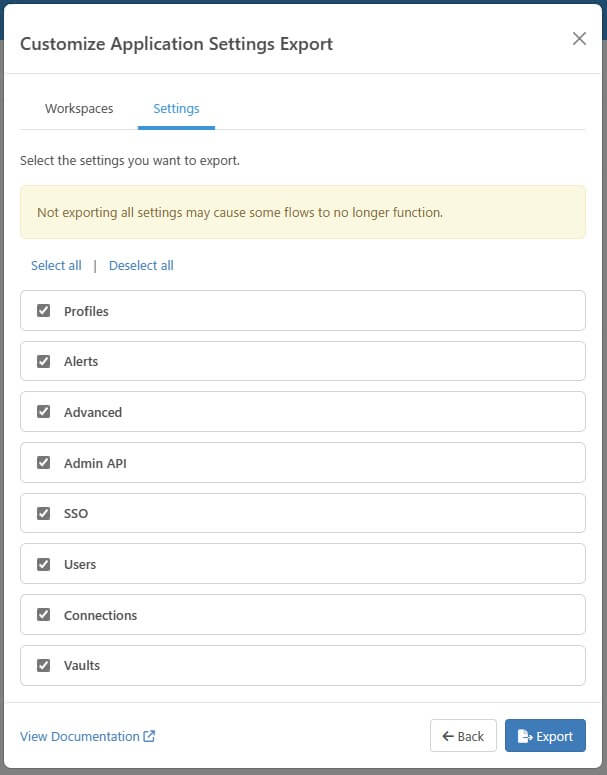Viewport: 607px width, 775px height.
Task: Uncheck the Profiles checkbox
Action: [x=43, y=310]
